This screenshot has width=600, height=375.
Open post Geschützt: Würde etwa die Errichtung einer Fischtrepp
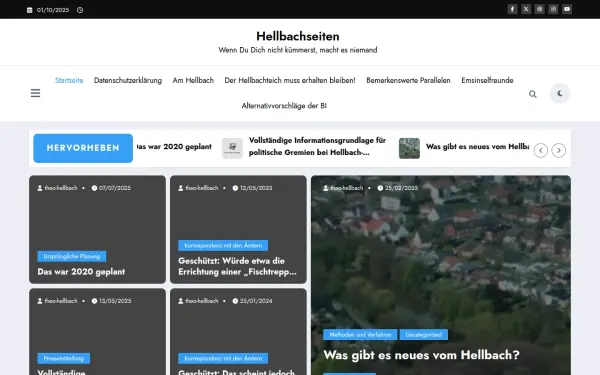click(237, 266)
